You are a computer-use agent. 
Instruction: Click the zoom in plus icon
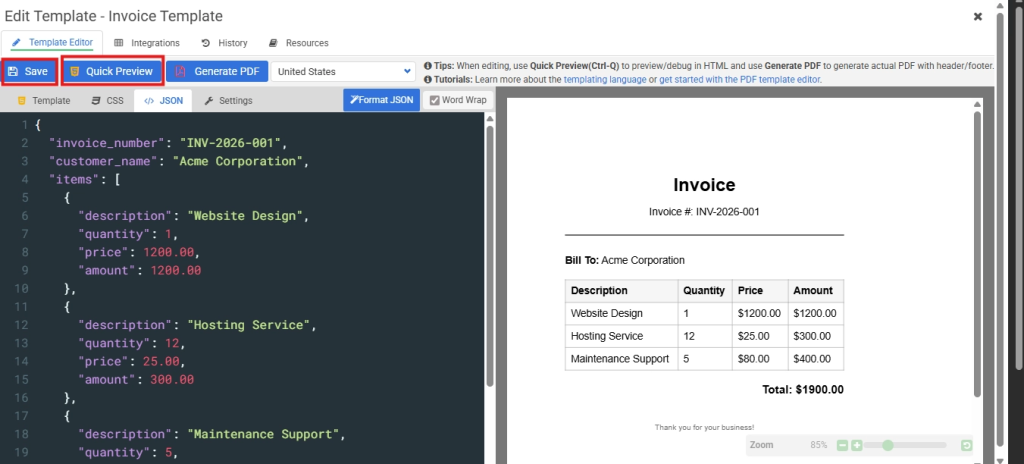[x=856, y=445]
